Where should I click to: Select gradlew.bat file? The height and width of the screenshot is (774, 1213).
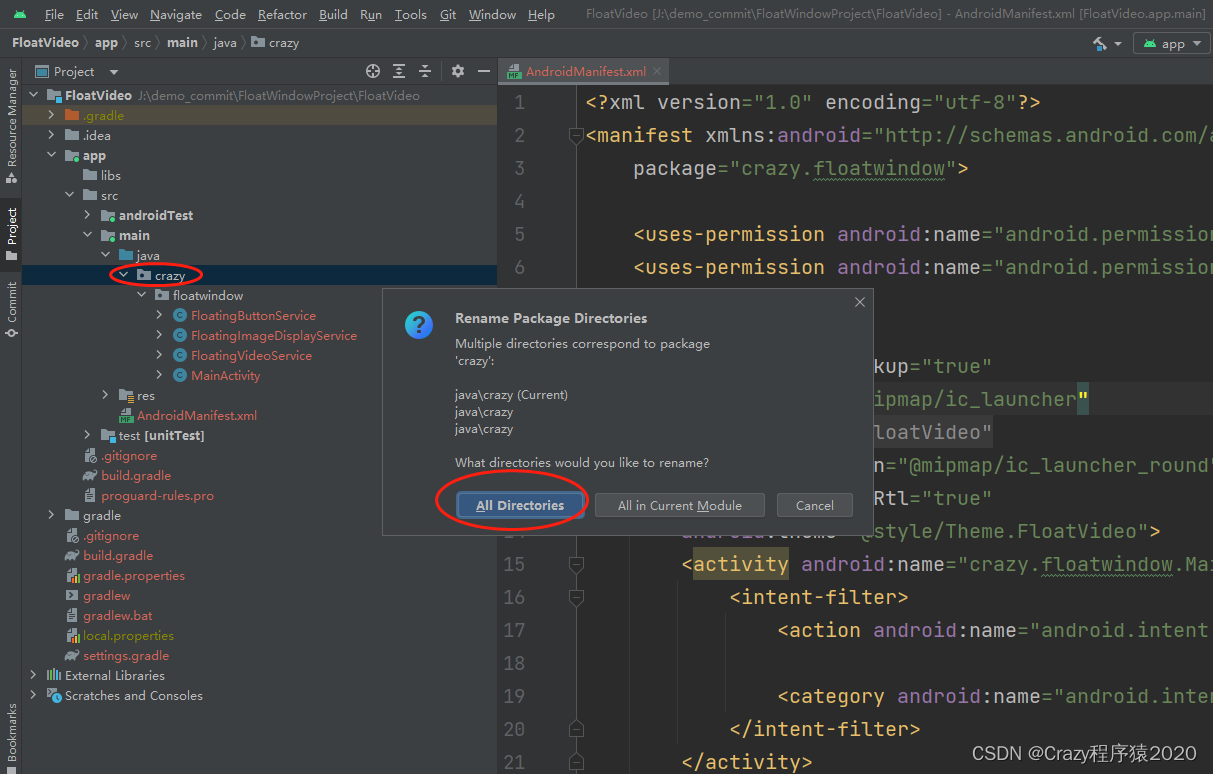point(117,615)
